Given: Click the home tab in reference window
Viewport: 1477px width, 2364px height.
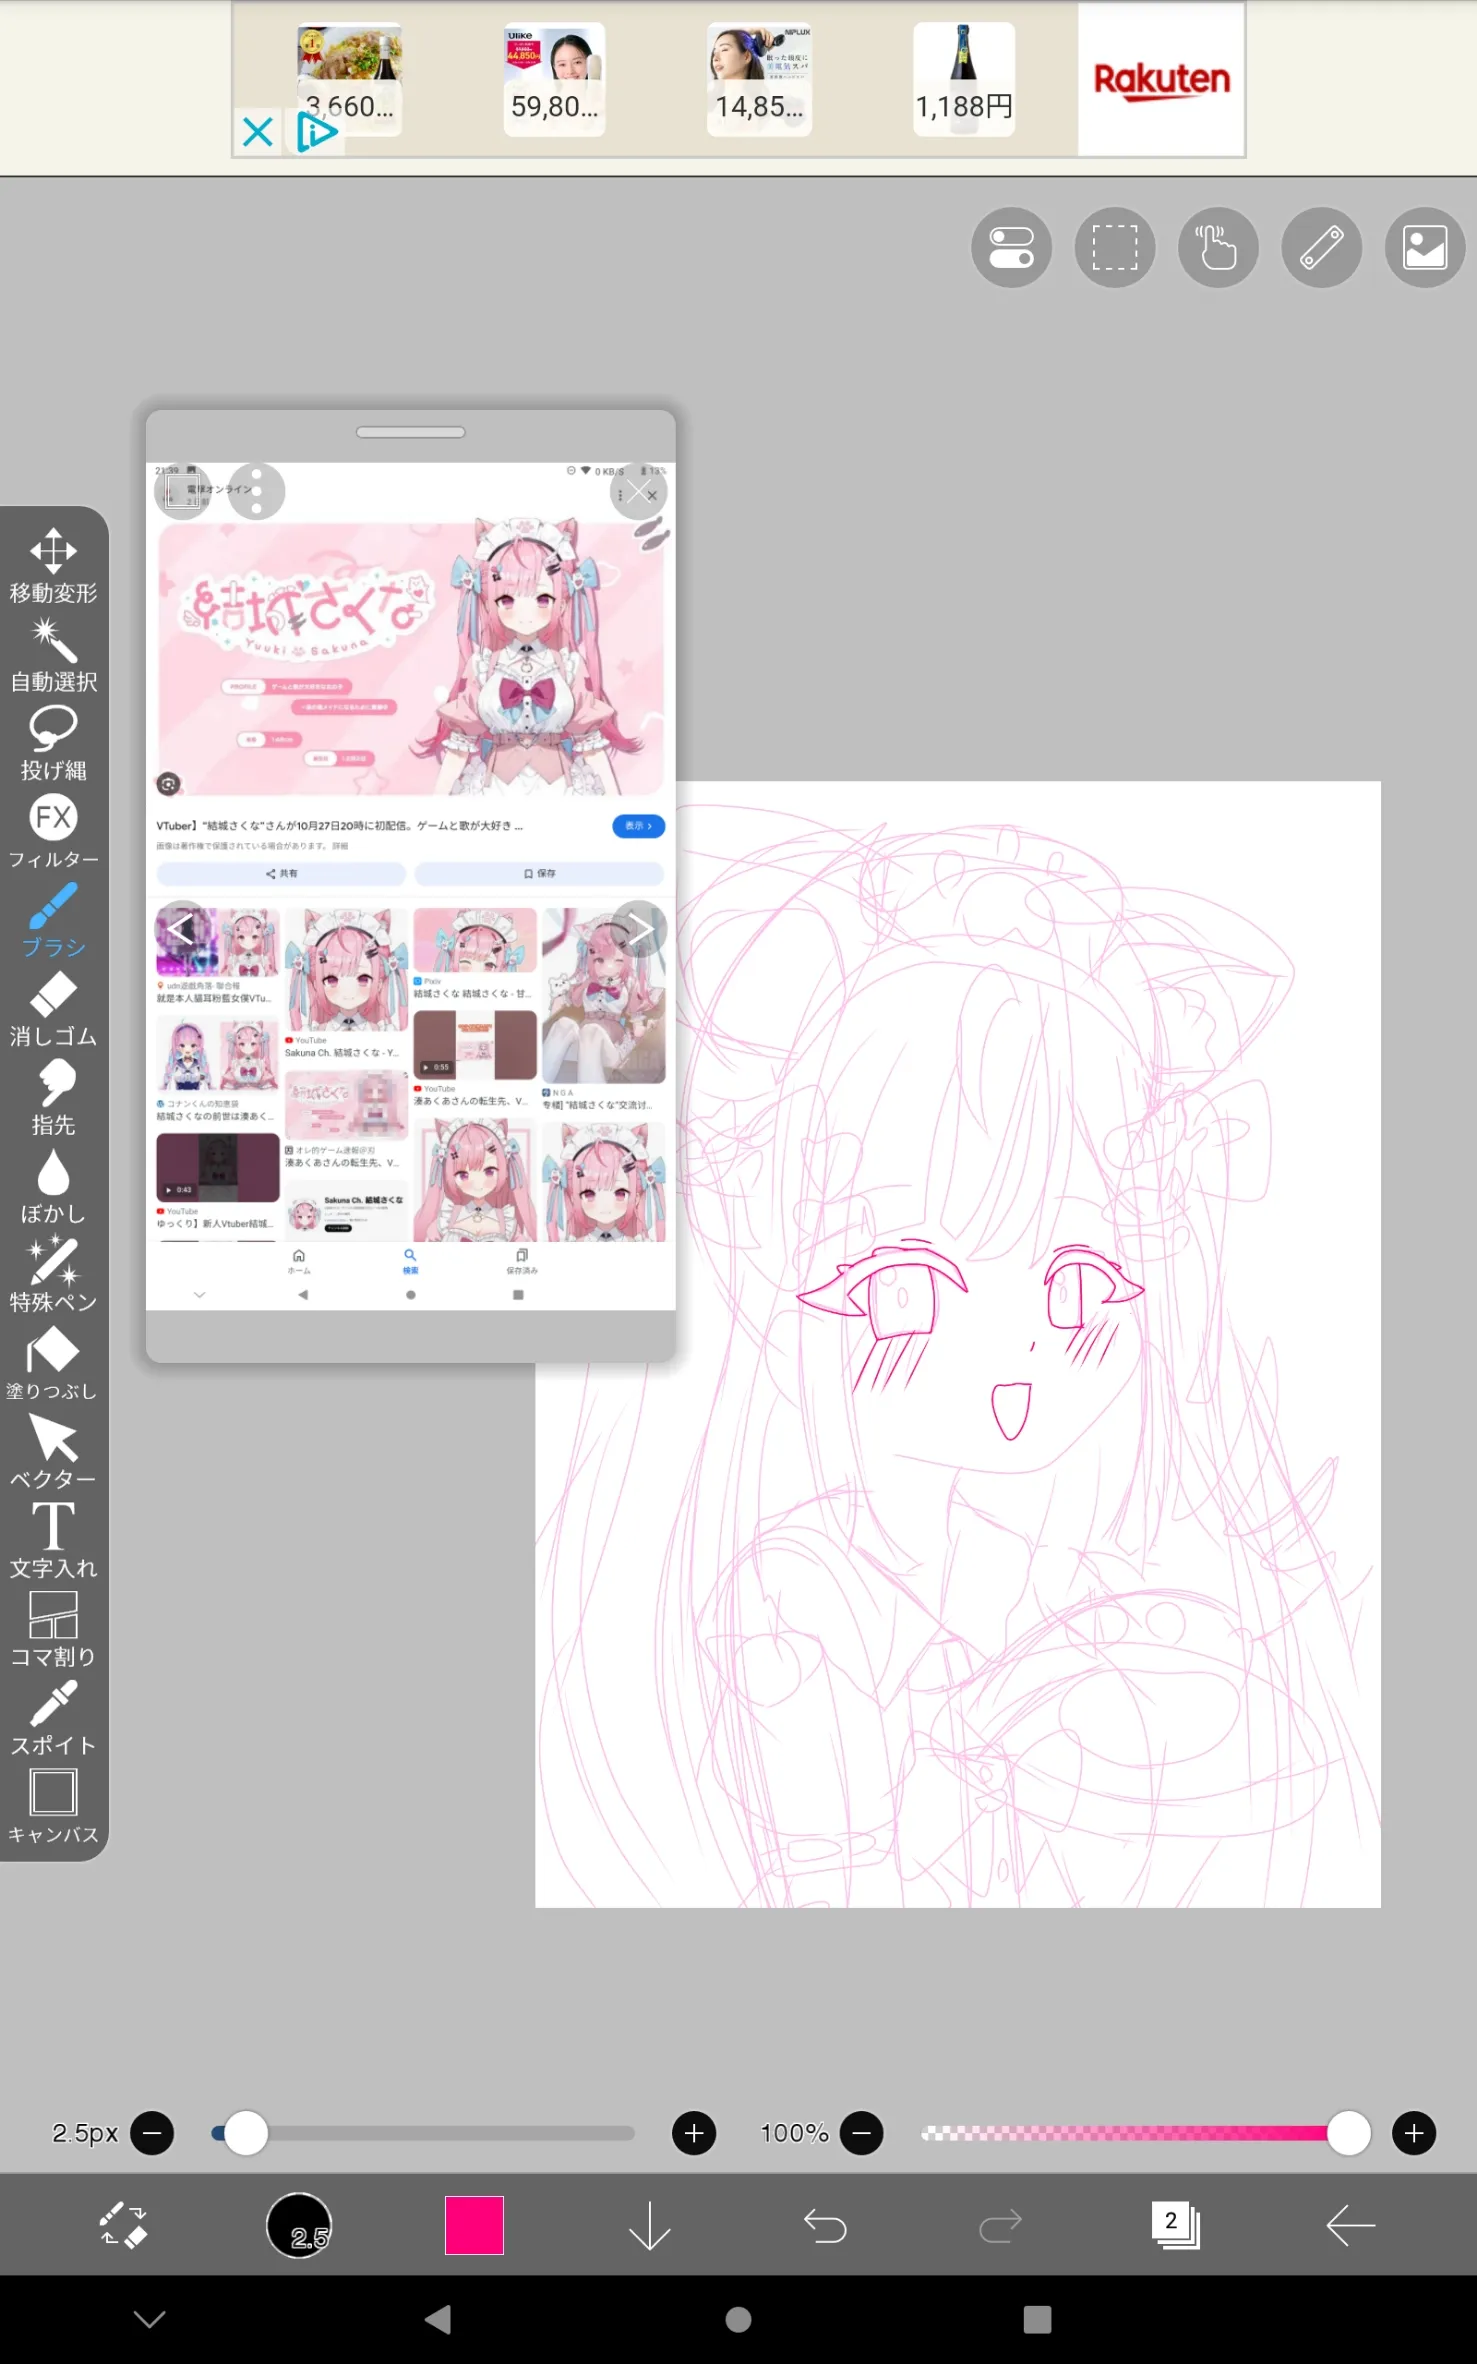Looking at the screenshot, I should pos(299,1261).
